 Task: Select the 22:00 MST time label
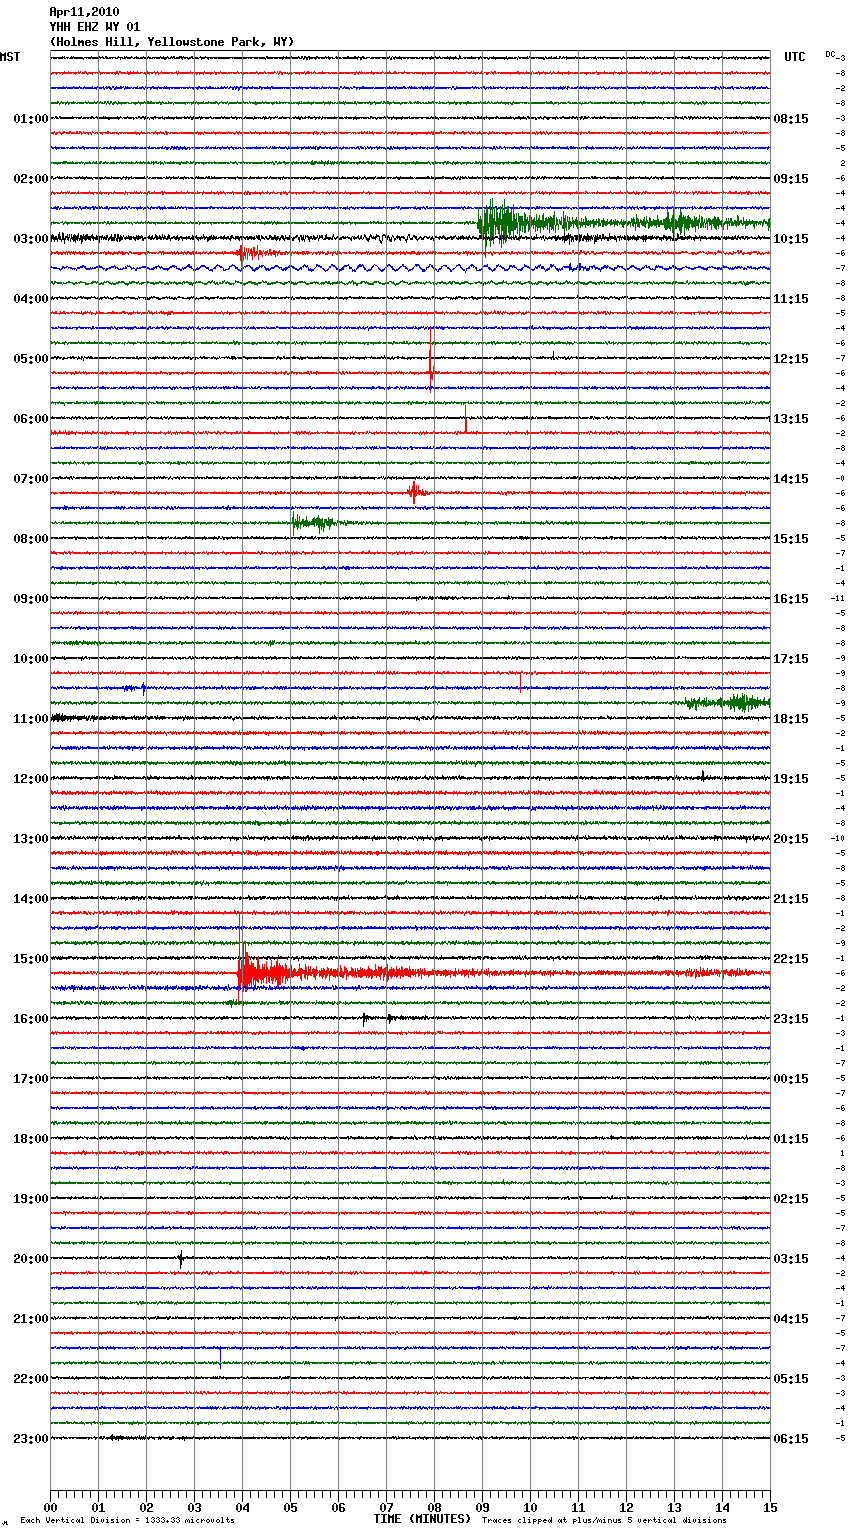[x=31, y=1379]
